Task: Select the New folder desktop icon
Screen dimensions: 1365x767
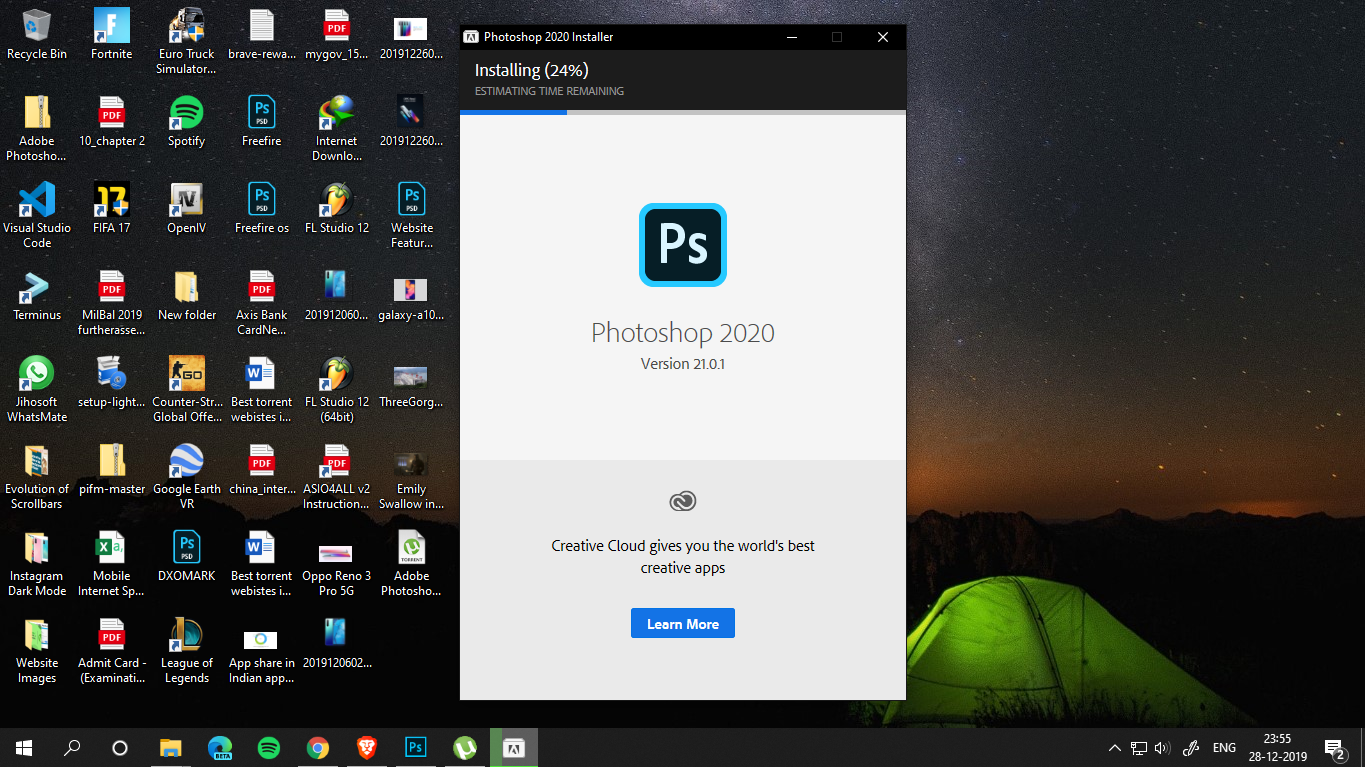Action: [186, 296]
